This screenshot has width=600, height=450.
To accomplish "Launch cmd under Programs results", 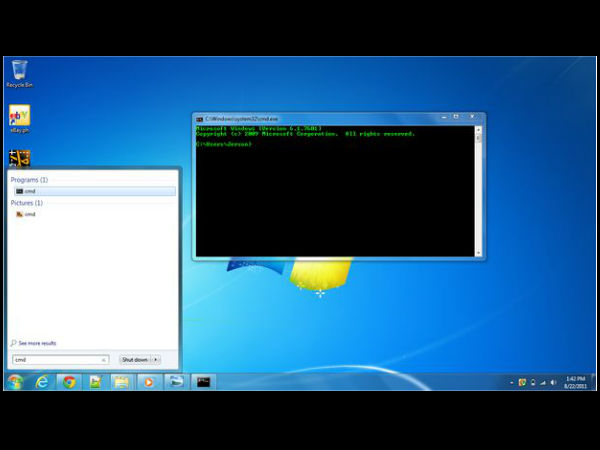I will tap(95, 191).
